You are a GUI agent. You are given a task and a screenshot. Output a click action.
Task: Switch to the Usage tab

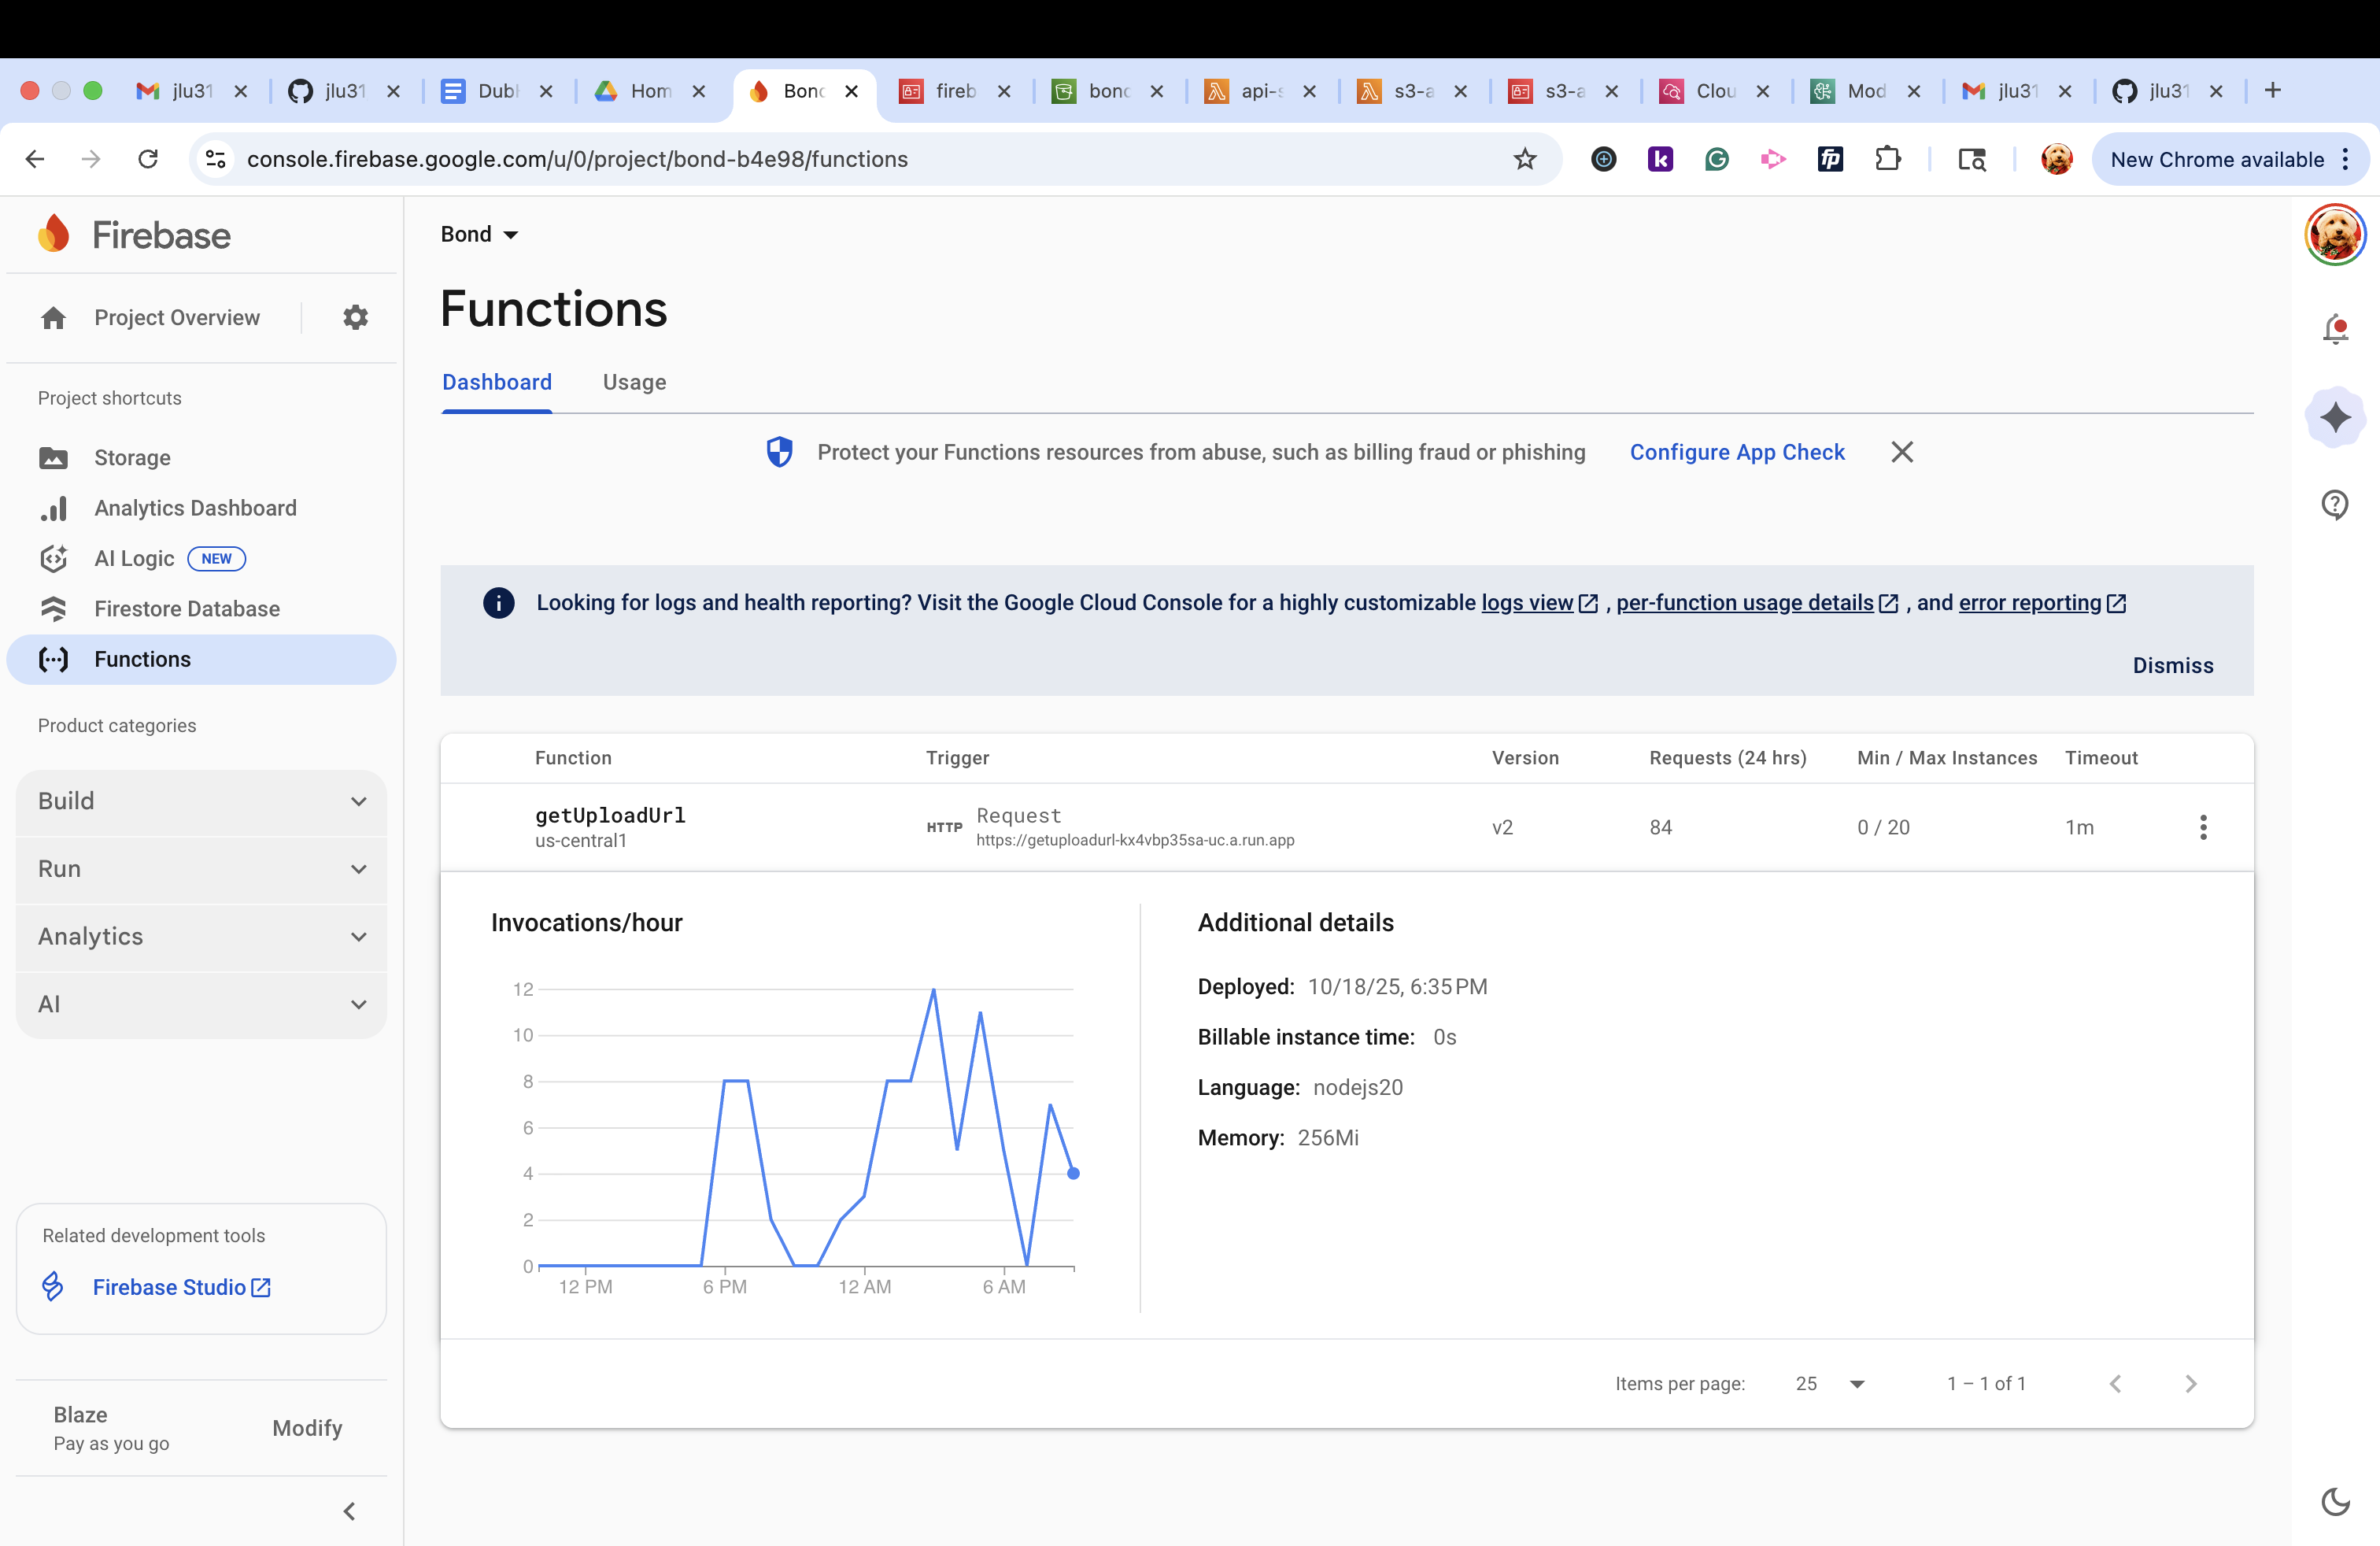click(x=634, y=382)
